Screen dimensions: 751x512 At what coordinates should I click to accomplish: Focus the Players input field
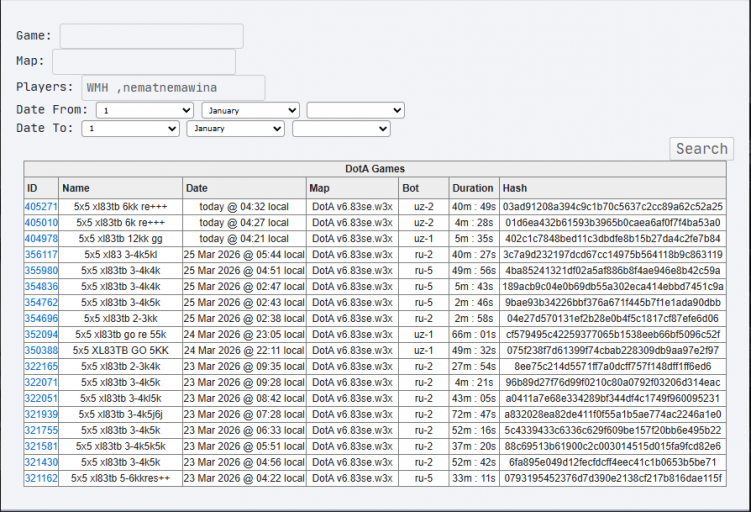[173, 88]
